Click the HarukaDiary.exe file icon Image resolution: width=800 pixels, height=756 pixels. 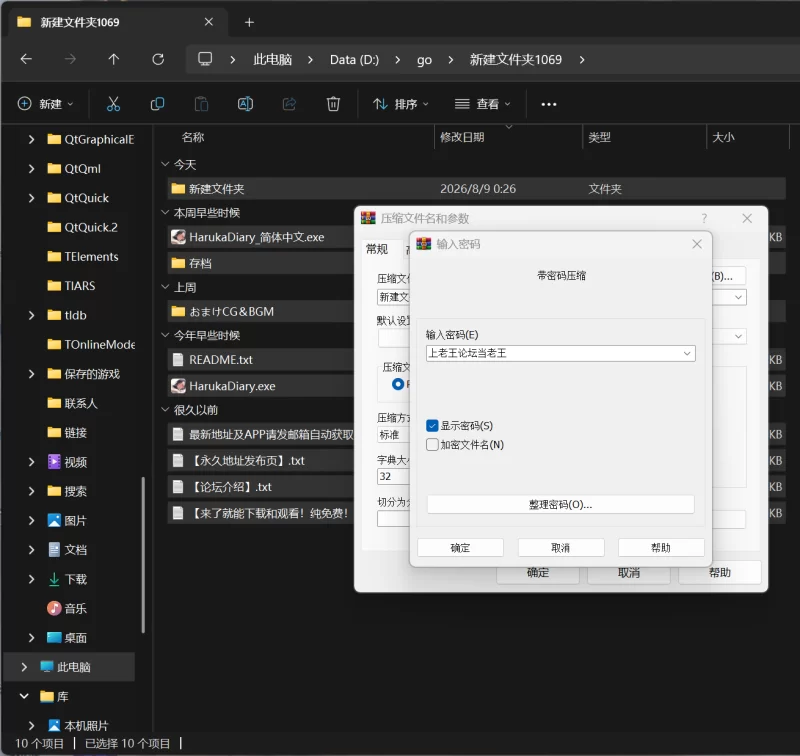coord(178,386)
